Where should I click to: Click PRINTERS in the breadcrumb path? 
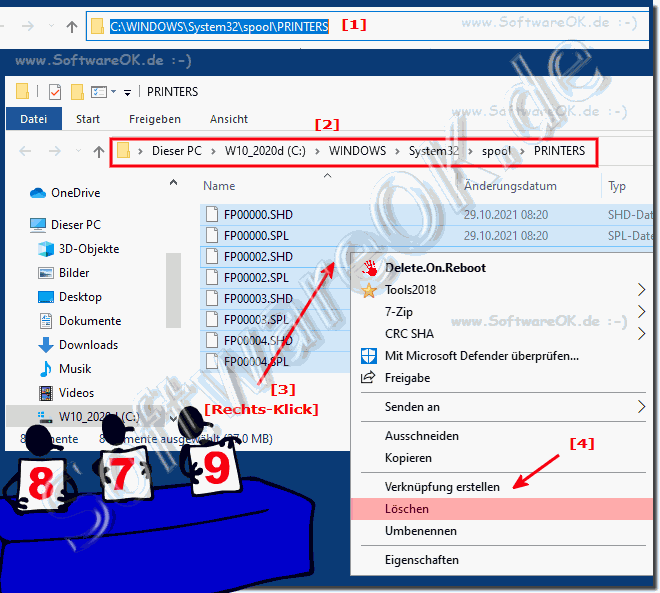pos(559,151)
